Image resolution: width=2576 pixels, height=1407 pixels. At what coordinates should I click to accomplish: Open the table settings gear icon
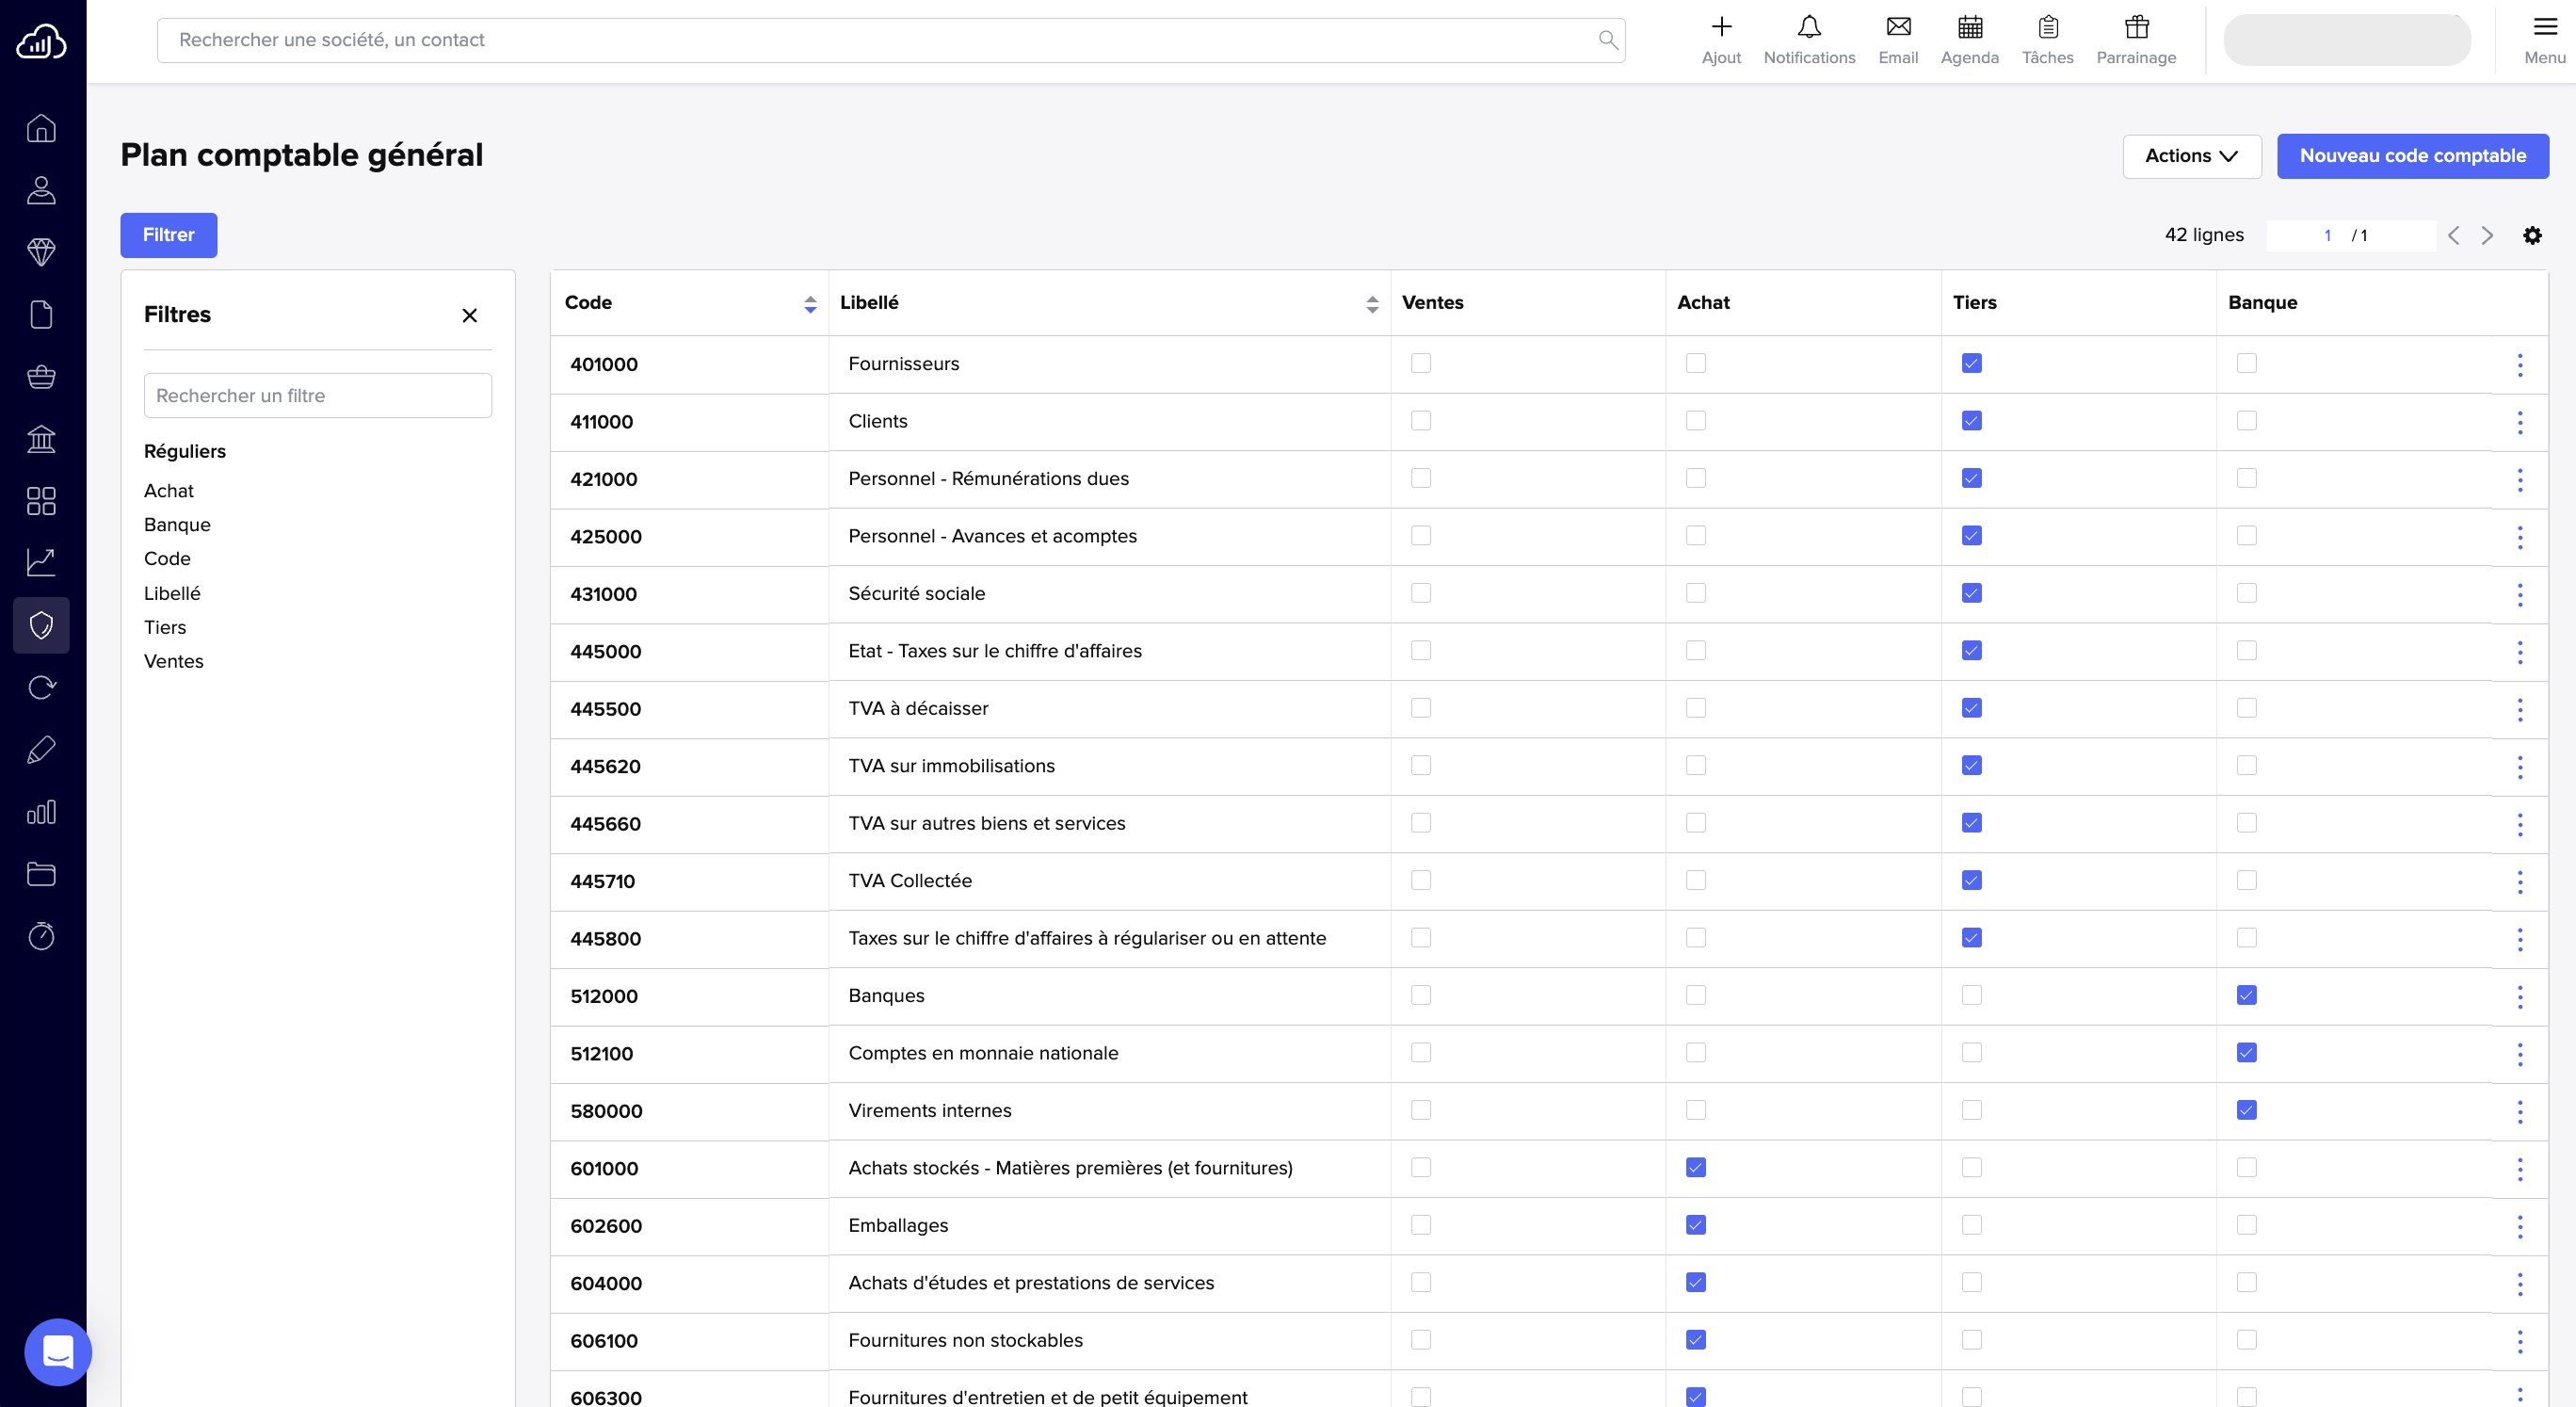[2531, 235]
